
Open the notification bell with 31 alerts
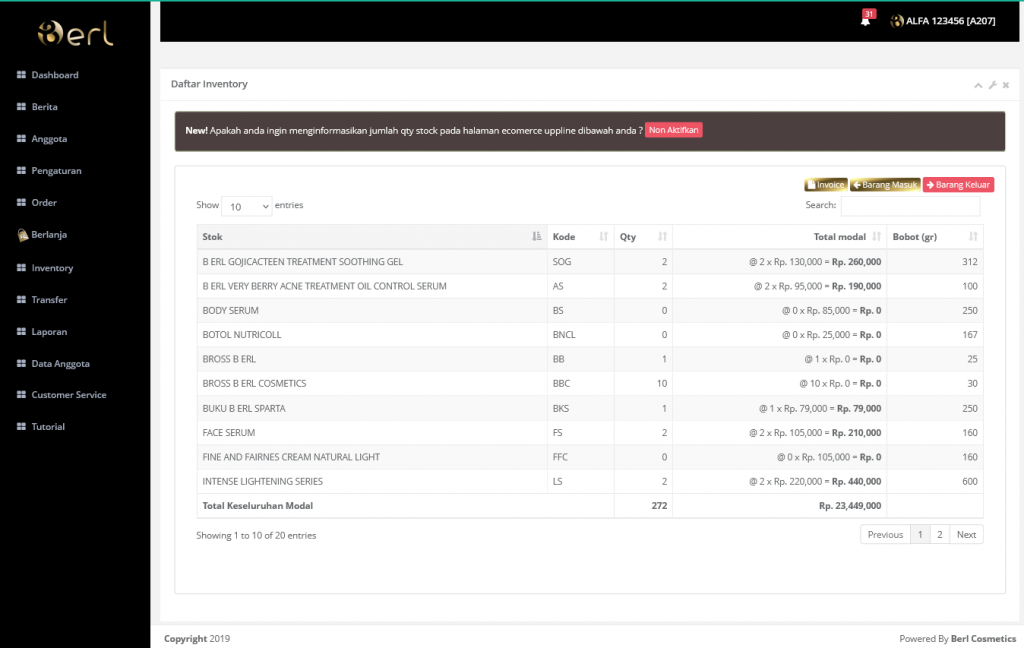point(865,21)
